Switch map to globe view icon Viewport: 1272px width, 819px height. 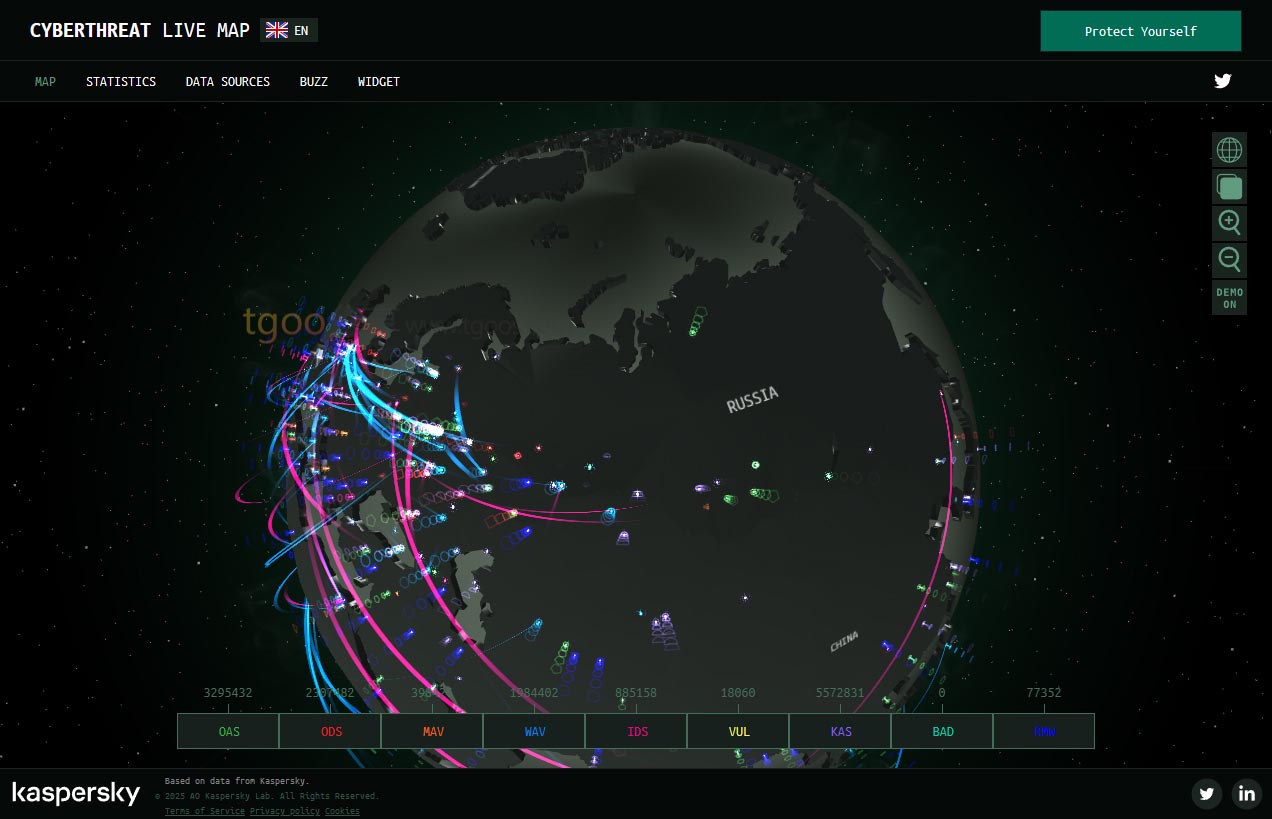pyautogui.click(x=1229, y=150)
